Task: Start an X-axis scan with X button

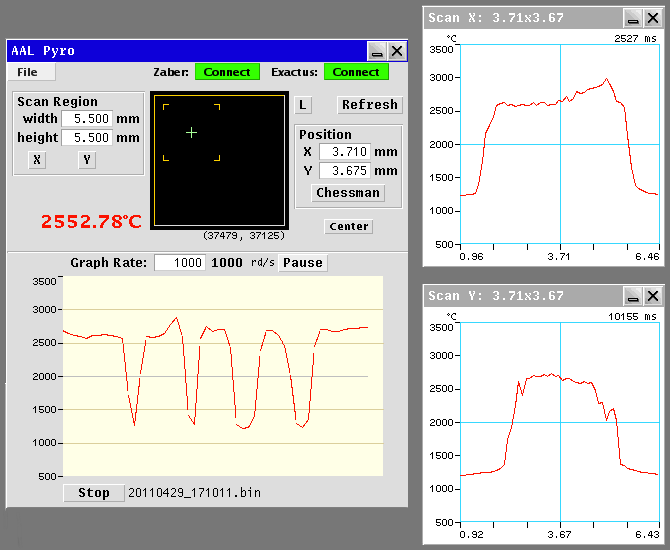Action: 37,160
